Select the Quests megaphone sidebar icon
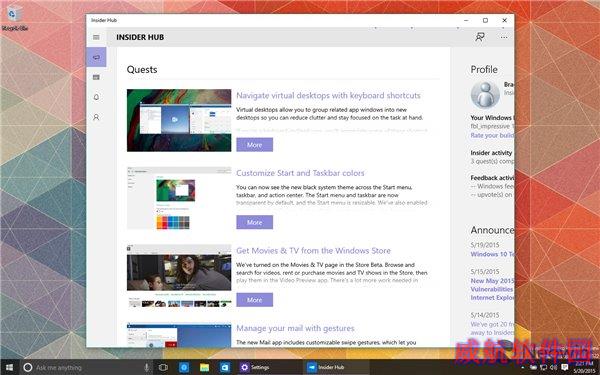Screen dimensions: 600x375 (96, 57)
